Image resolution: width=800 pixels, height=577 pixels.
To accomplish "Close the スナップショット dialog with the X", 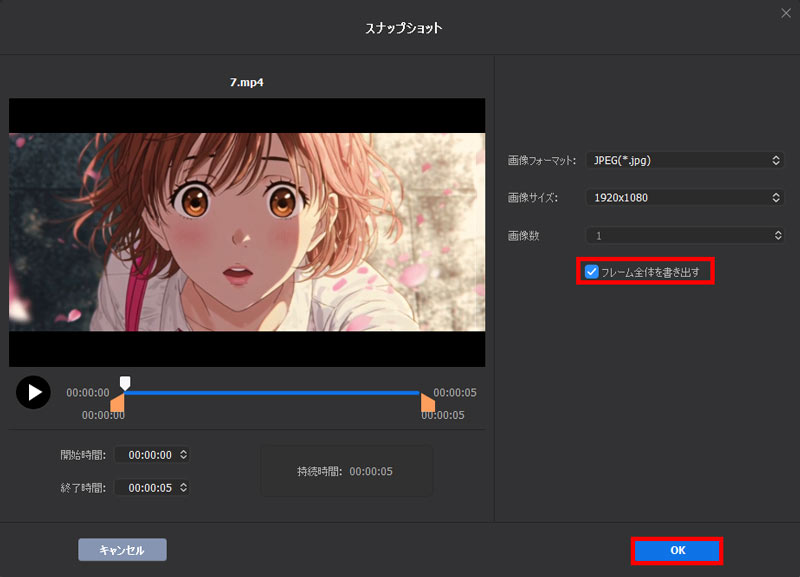I will click(785, 13).
